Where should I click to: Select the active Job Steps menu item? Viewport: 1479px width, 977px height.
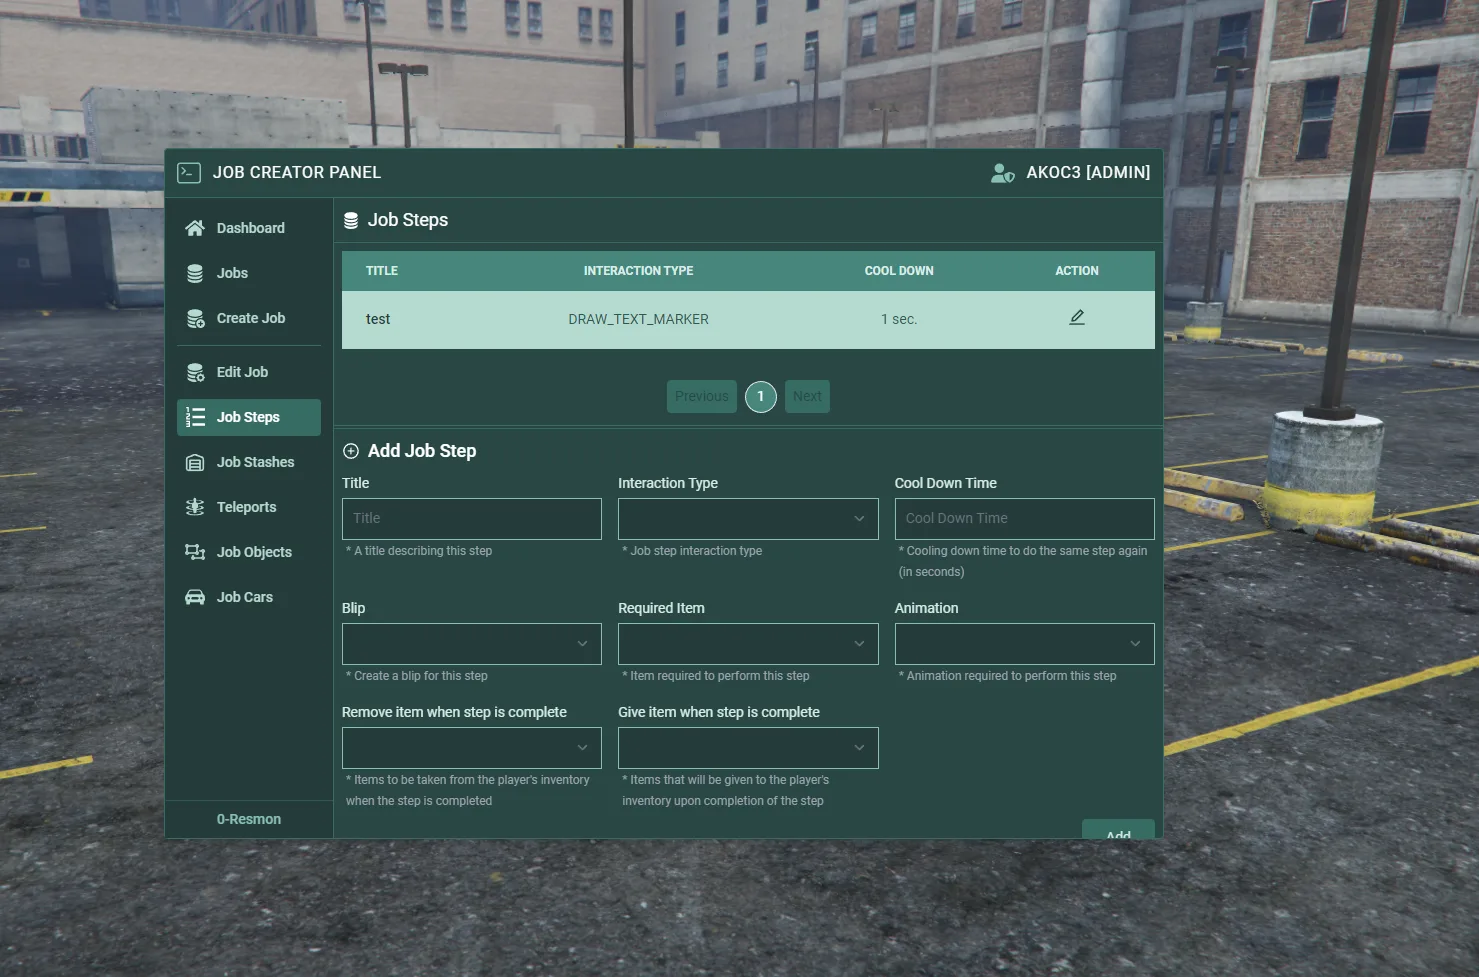249,417
